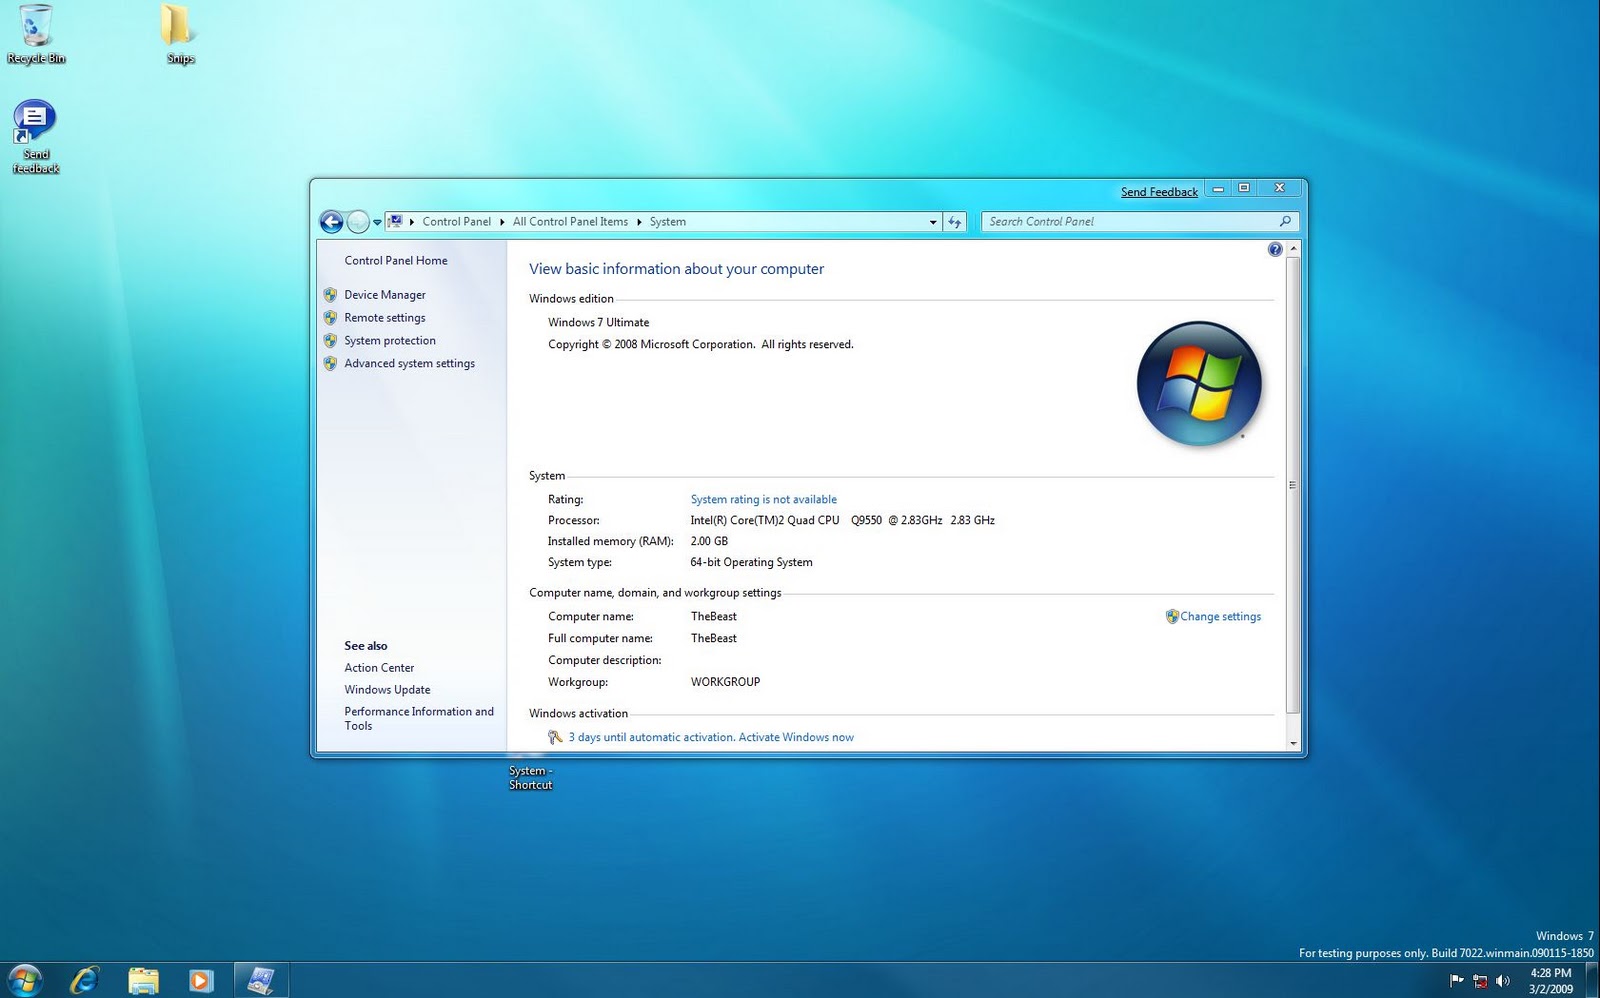Click the shield icon beside Advanced system settings
1600x998 pixels.
tap(330, 364)
